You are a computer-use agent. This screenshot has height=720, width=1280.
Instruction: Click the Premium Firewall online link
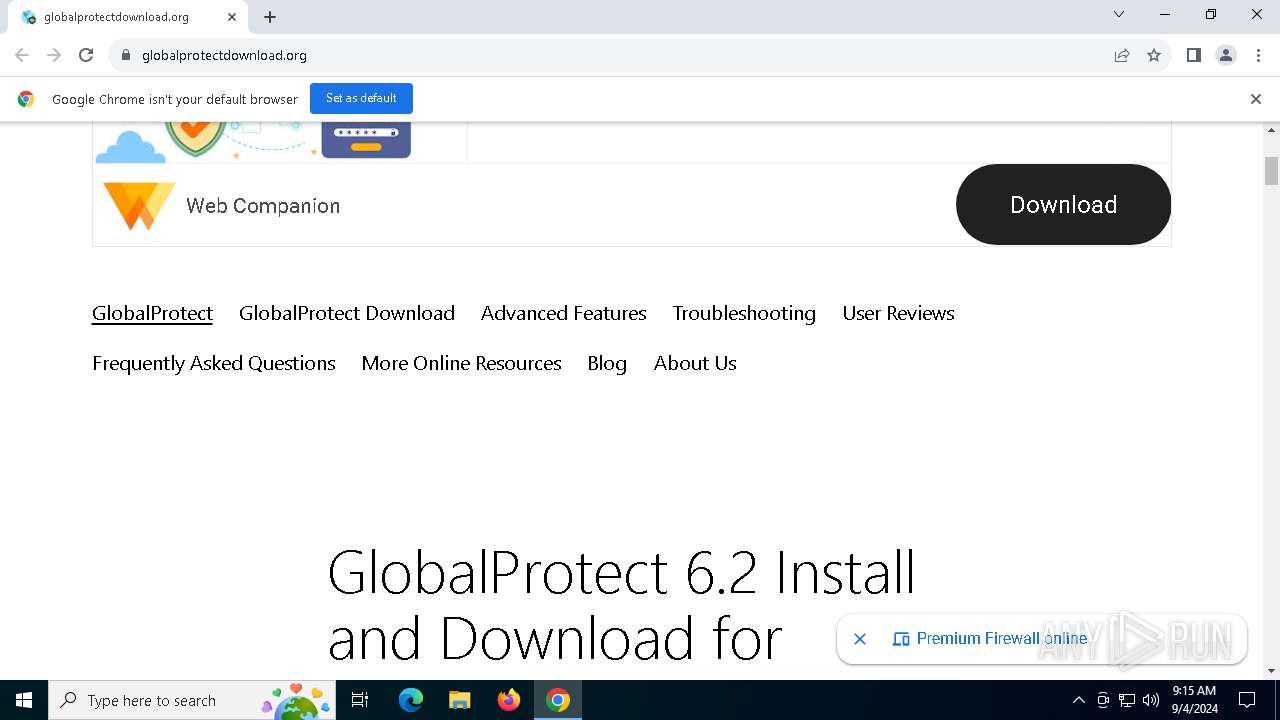1001,638
